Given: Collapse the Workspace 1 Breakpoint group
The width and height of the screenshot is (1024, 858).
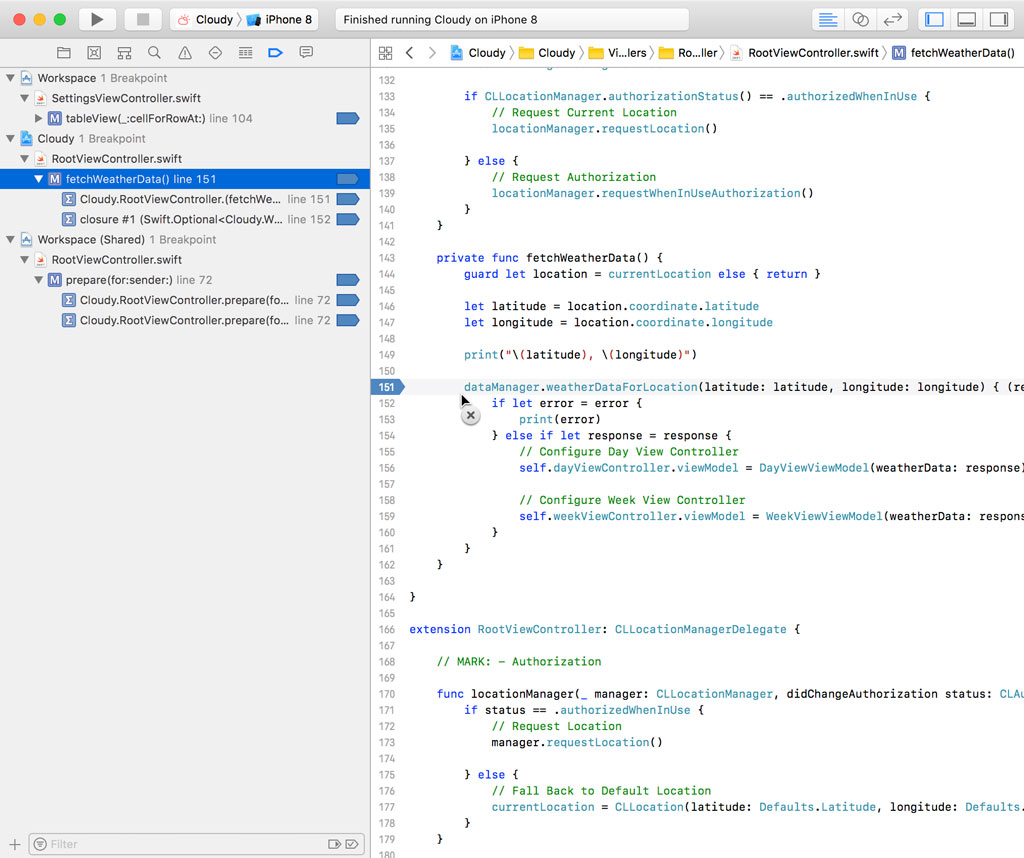Looking at the screenshot, I should (10, 77).
